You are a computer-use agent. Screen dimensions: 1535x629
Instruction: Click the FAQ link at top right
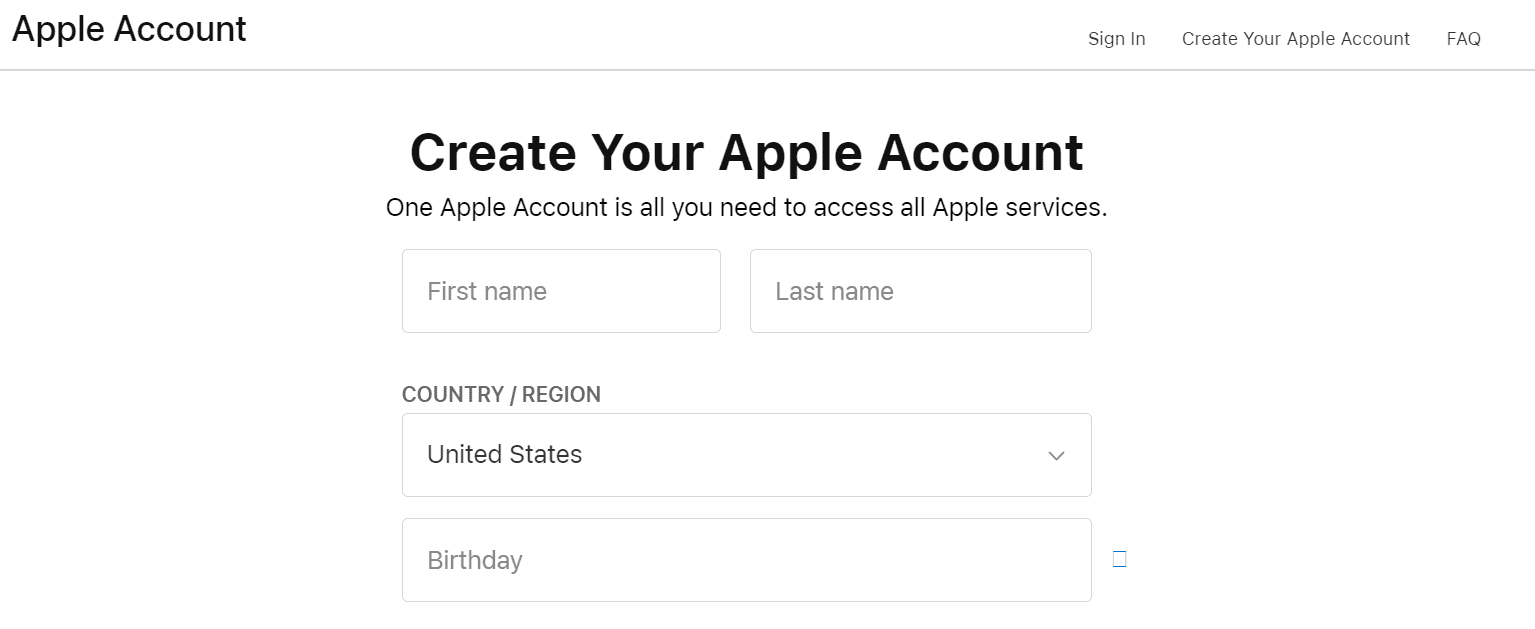click(x=1463, y=39)
